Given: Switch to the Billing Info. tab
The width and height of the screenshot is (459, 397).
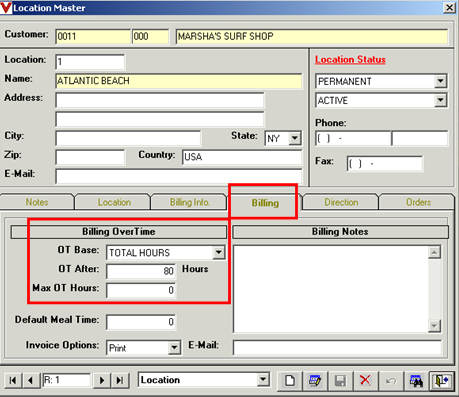Looking at the screenshot, I should coord(190,202).
